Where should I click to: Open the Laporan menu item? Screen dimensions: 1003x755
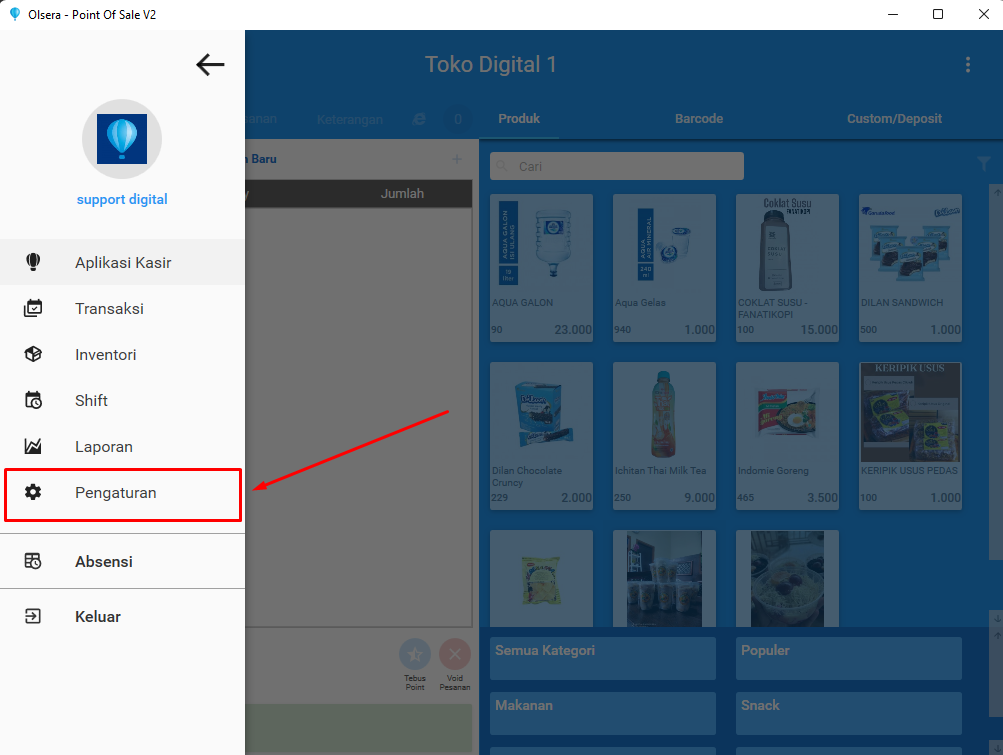tap(122, 447)
